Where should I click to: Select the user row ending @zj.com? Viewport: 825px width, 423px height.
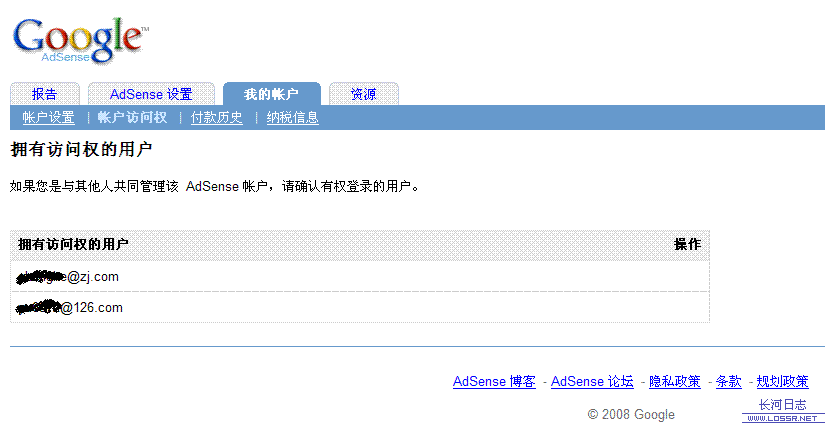pyautogui.click(x=360, y=276)
